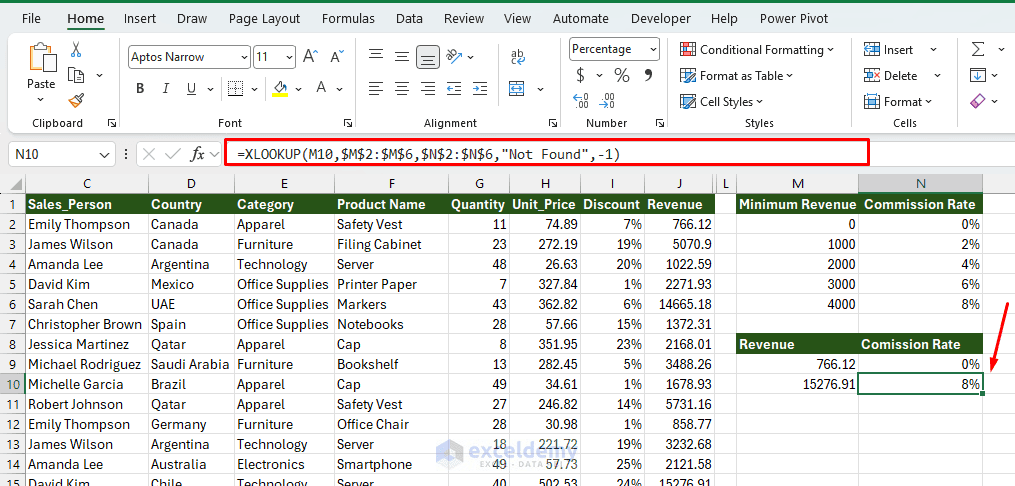Viewport: 1015px width, 486px height.
Task: Click the Insert Function fx icon
Action: coord(197,154)
